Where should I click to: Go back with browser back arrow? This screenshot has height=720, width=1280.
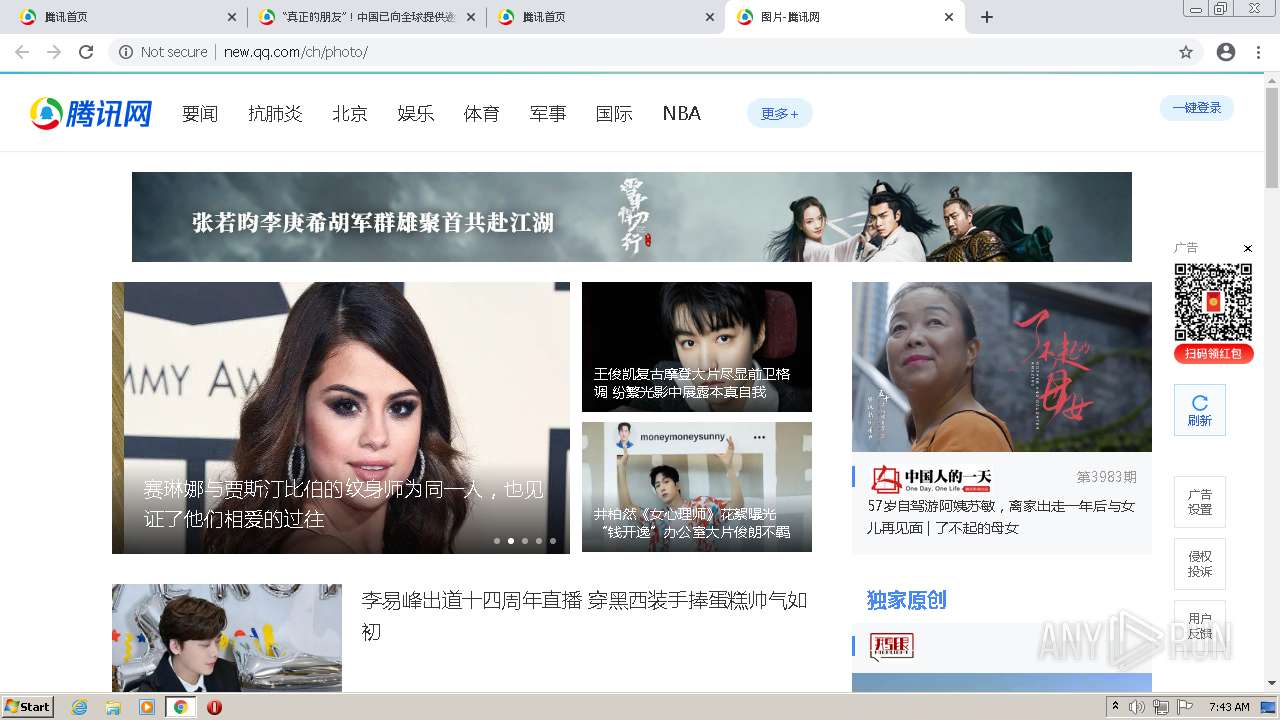coord(22,52)
